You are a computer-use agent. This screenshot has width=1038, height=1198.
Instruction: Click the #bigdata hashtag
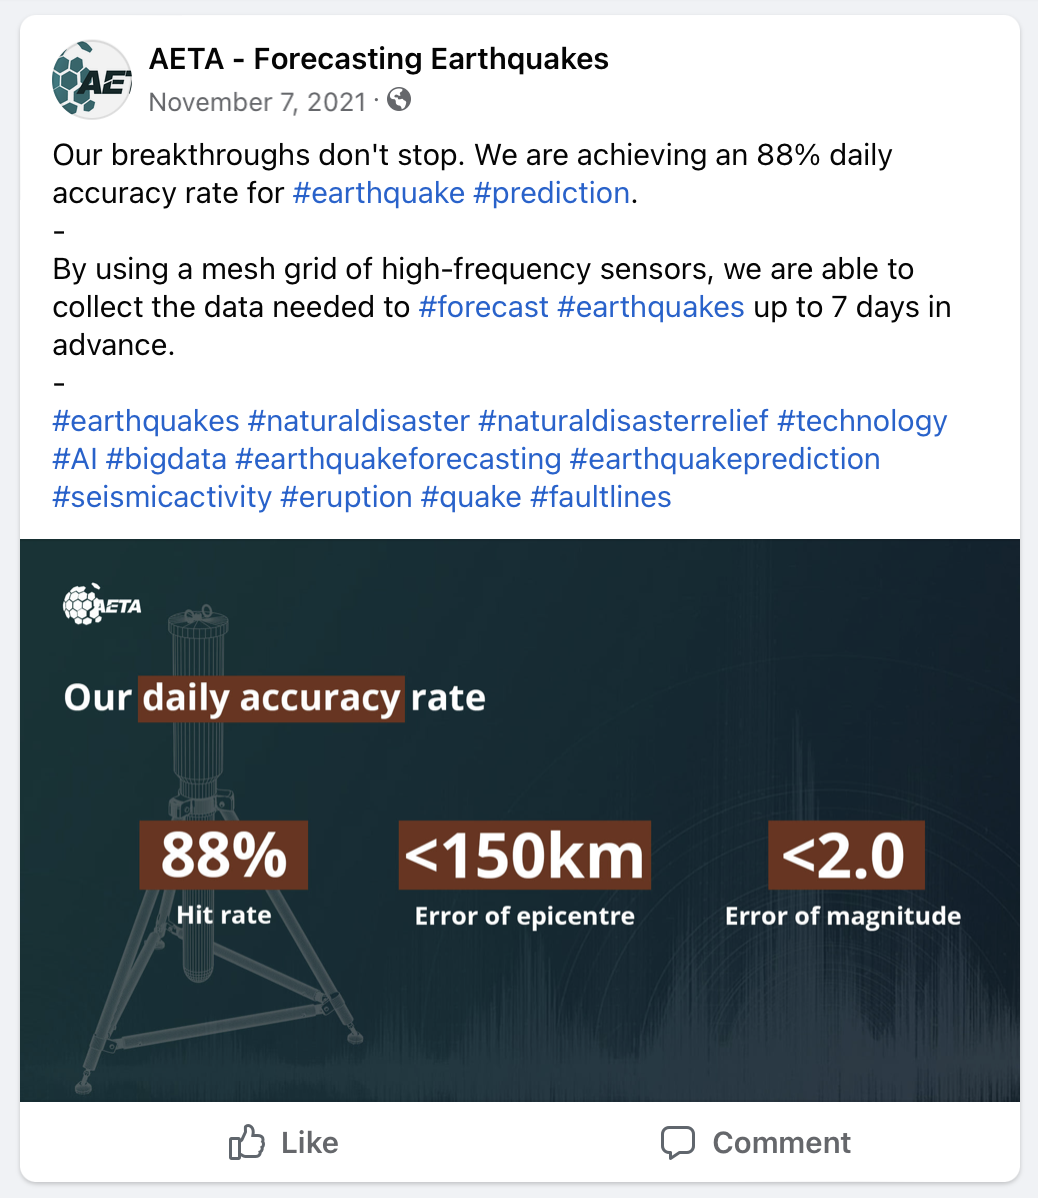click(166, 459)
